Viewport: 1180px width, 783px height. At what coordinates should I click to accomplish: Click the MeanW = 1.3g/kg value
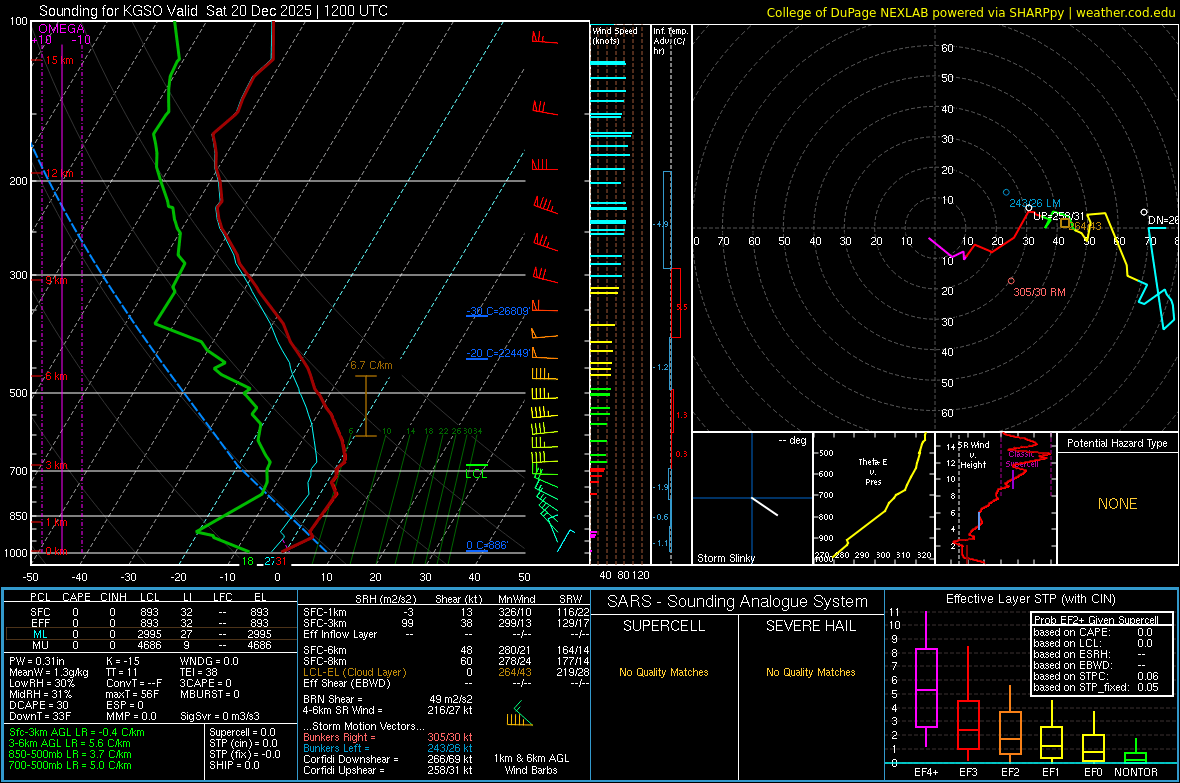[49, 672]
